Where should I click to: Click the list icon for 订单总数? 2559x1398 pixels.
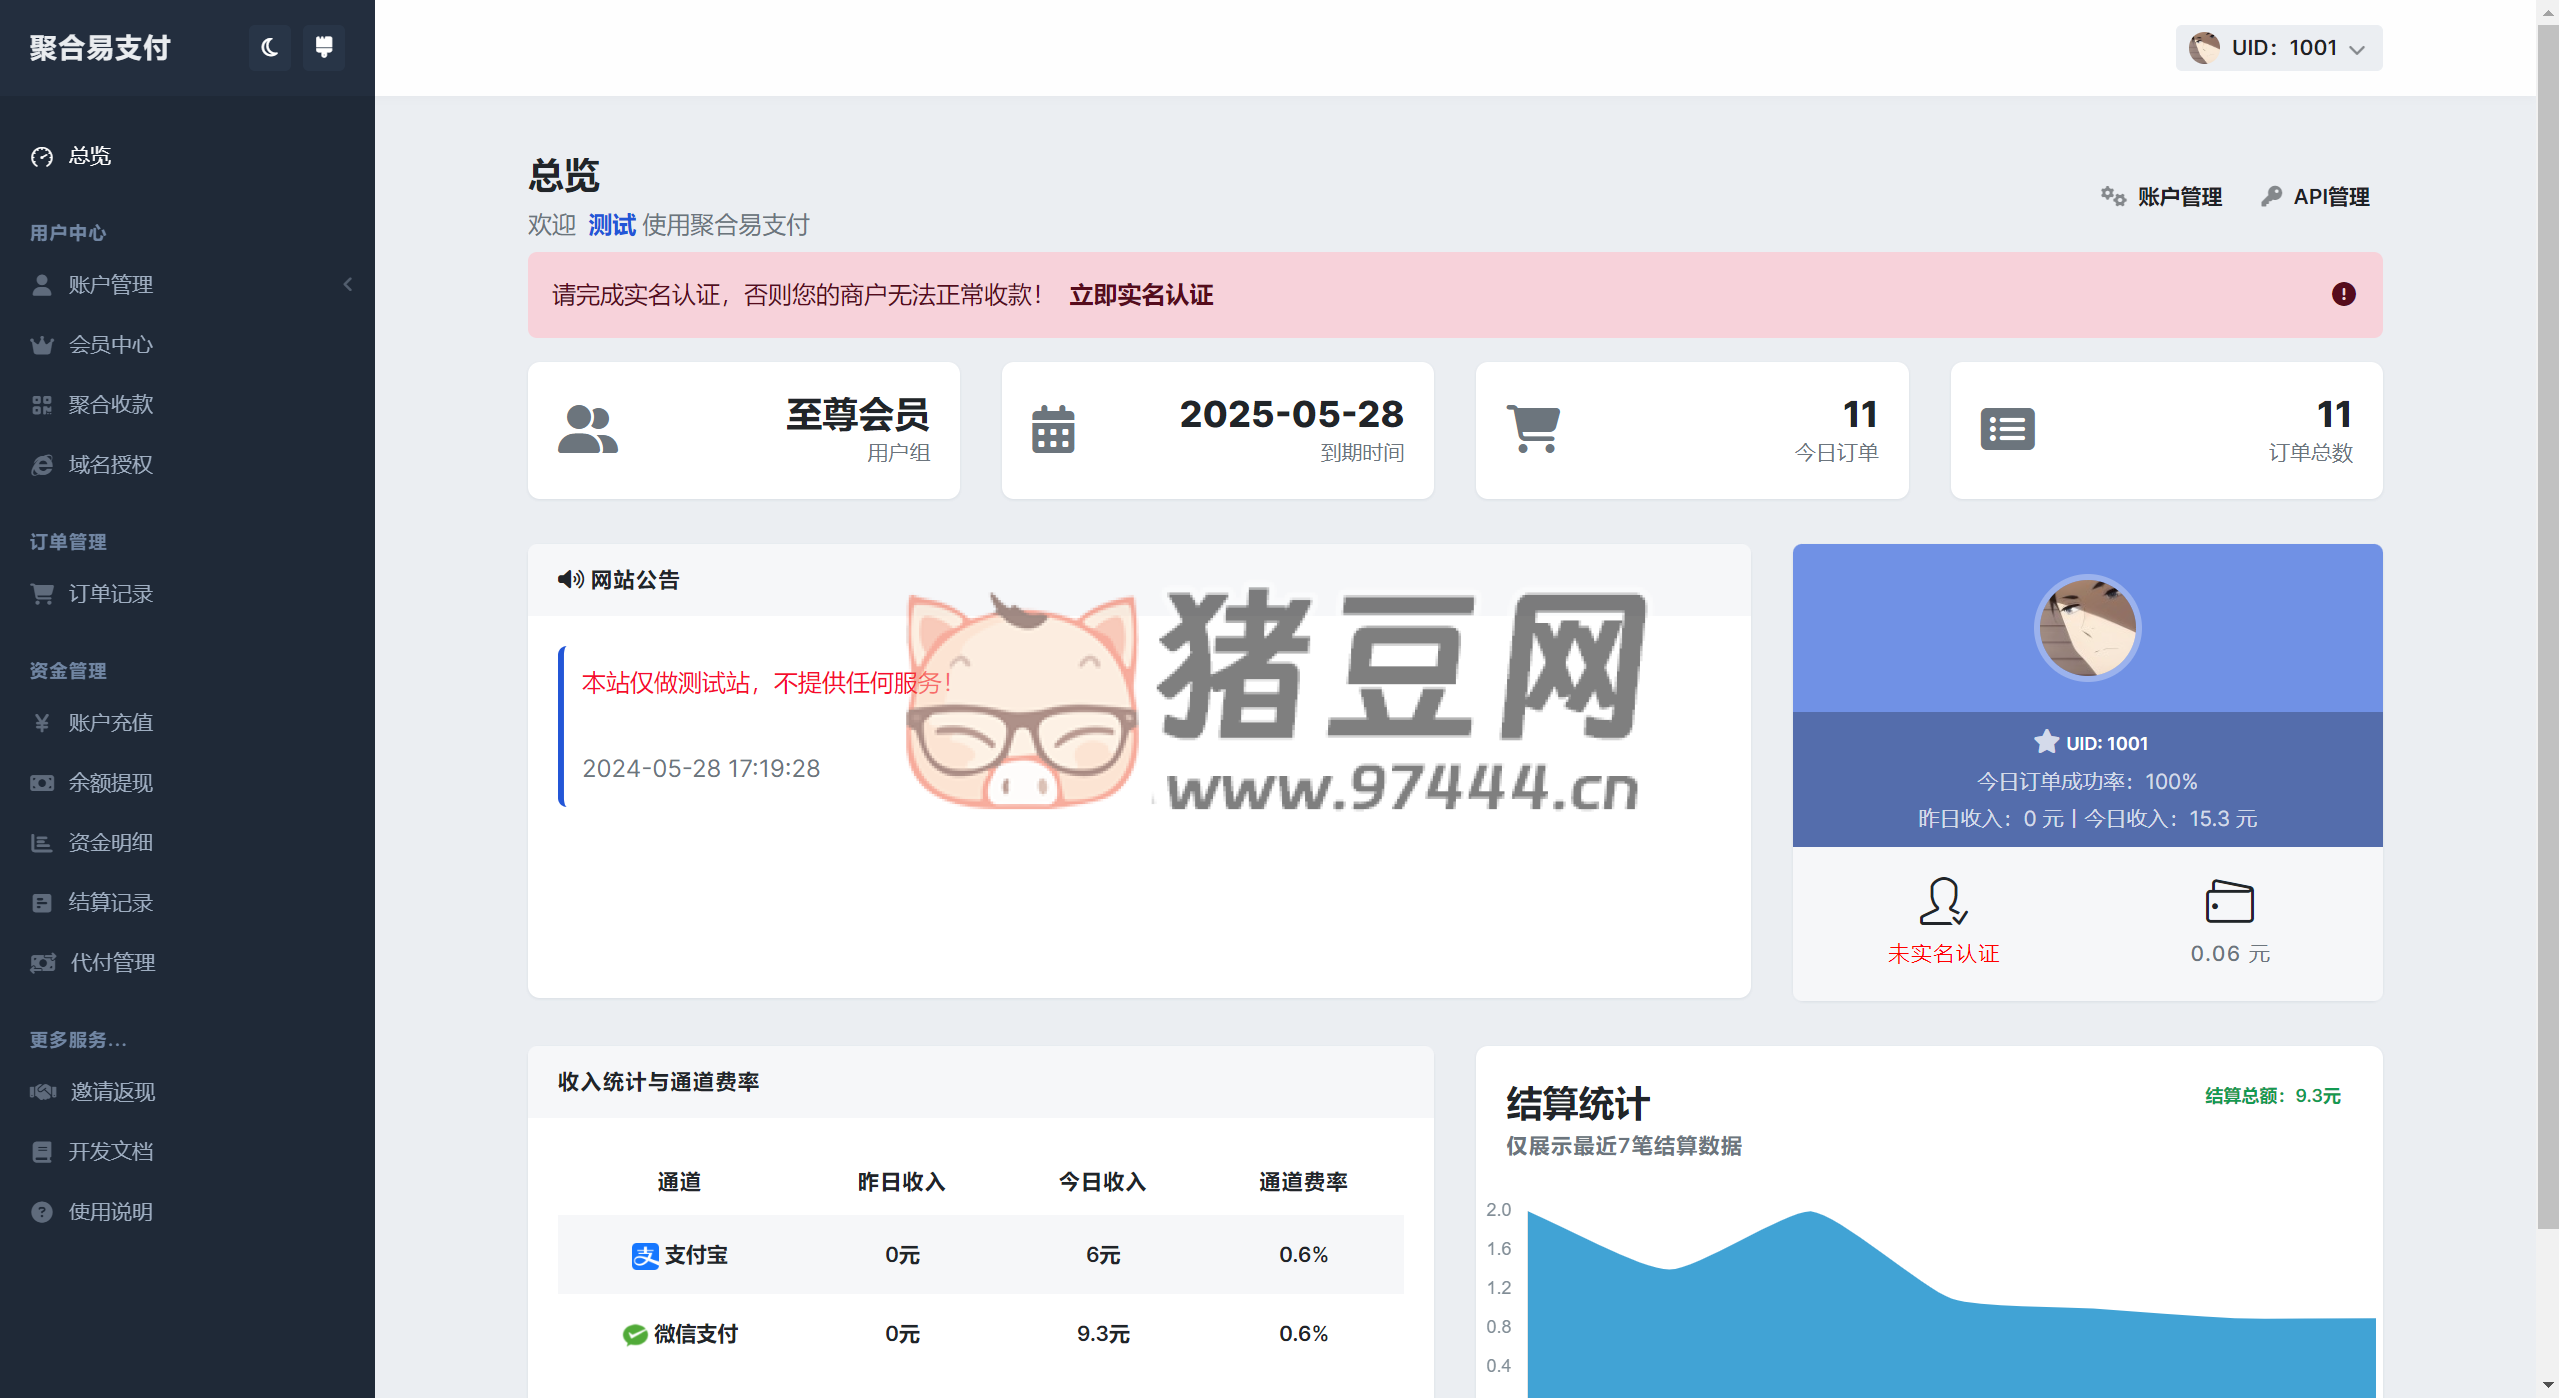pyautogui.click(x=2007, y=430)
